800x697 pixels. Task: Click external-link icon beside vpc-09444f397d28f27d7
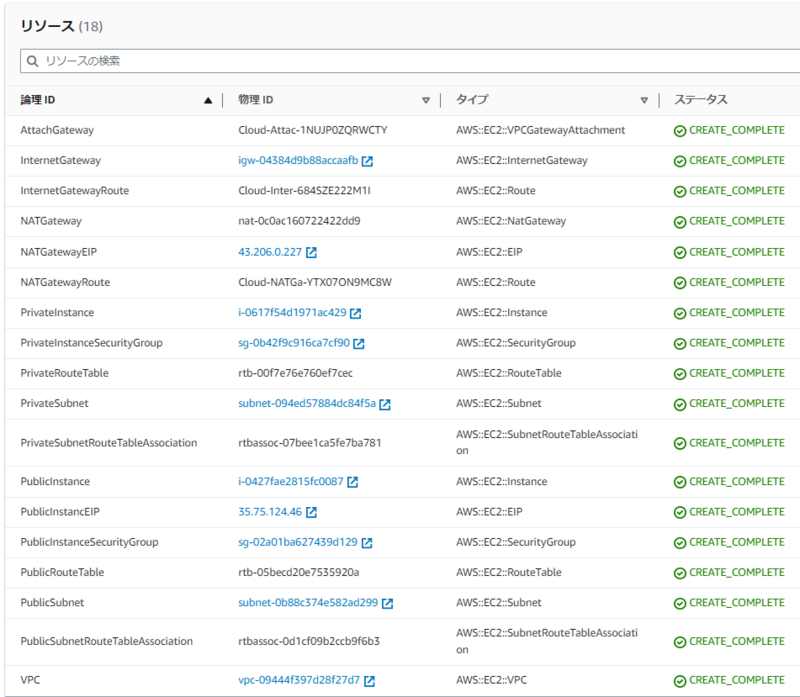click(369, 681)
